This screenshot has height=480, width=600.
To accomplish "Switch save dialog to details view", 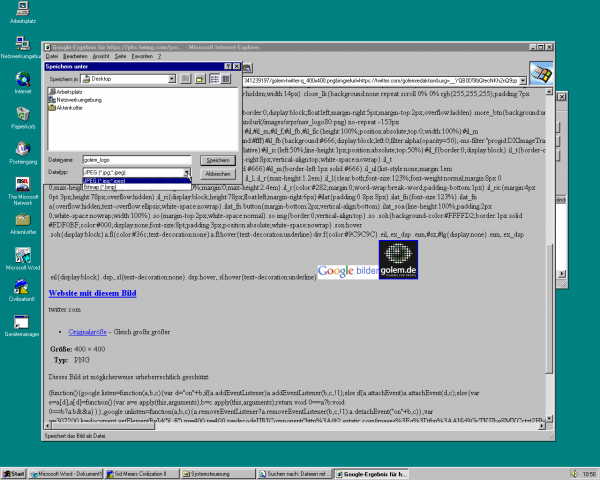I will pyautogui.click(x=225, y=79).
